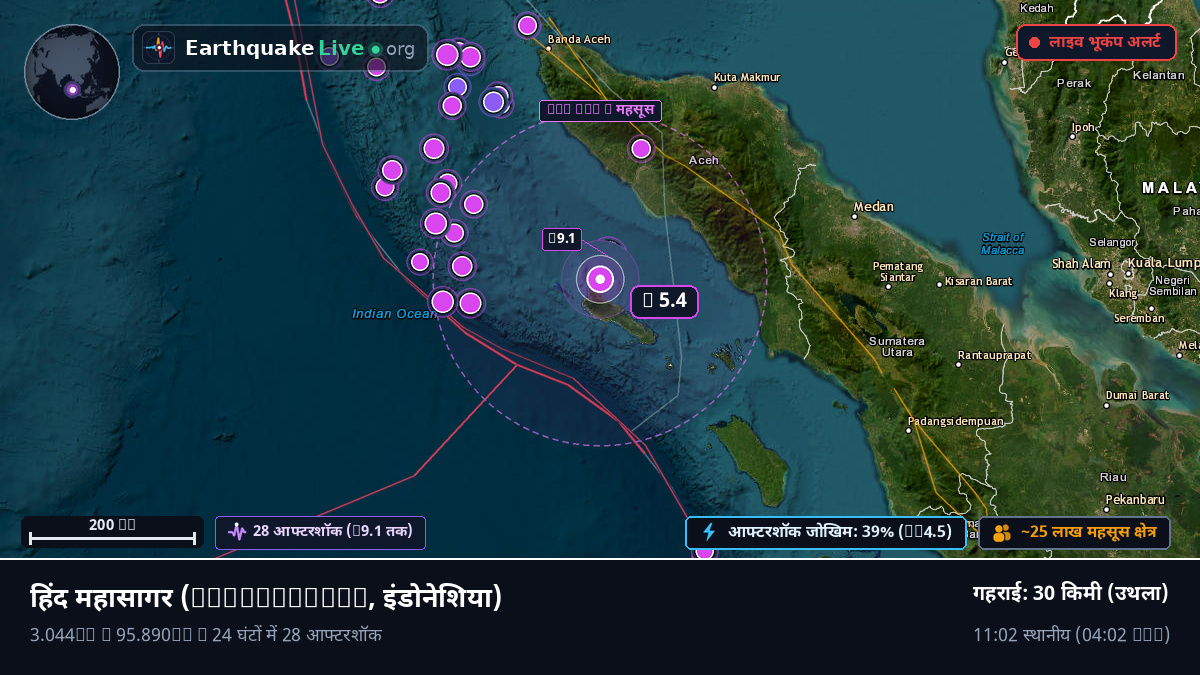This screenshot has width=1200, height=675.
Task: Click the Dumai Barat city label
Action: tap(1137, 395)
